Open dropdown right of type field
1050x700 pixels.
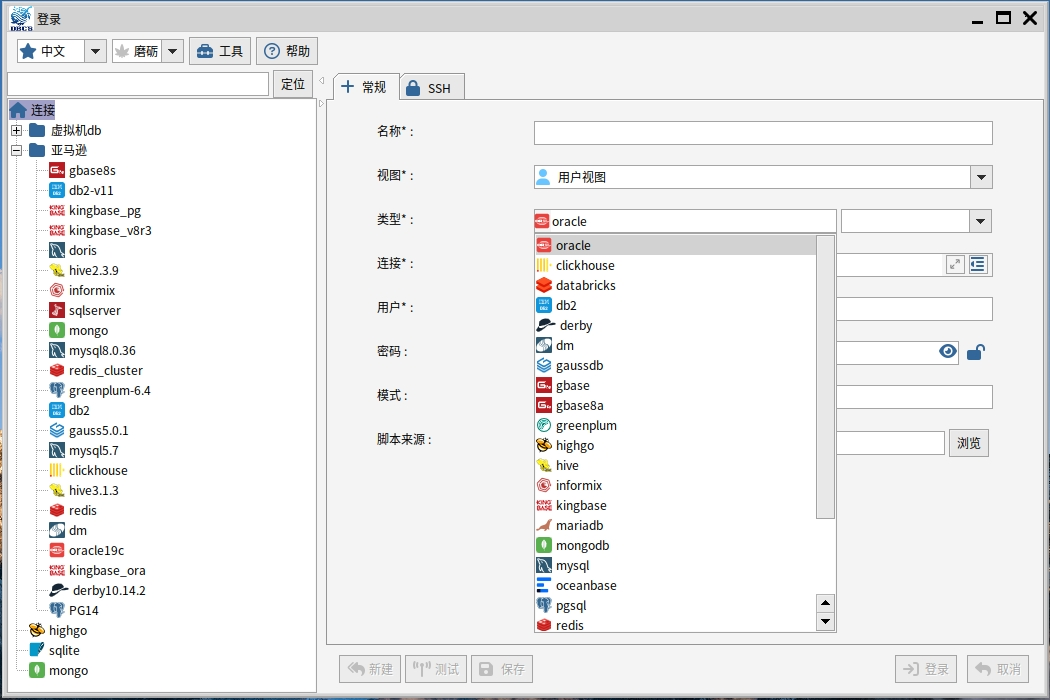pos(980,221)
